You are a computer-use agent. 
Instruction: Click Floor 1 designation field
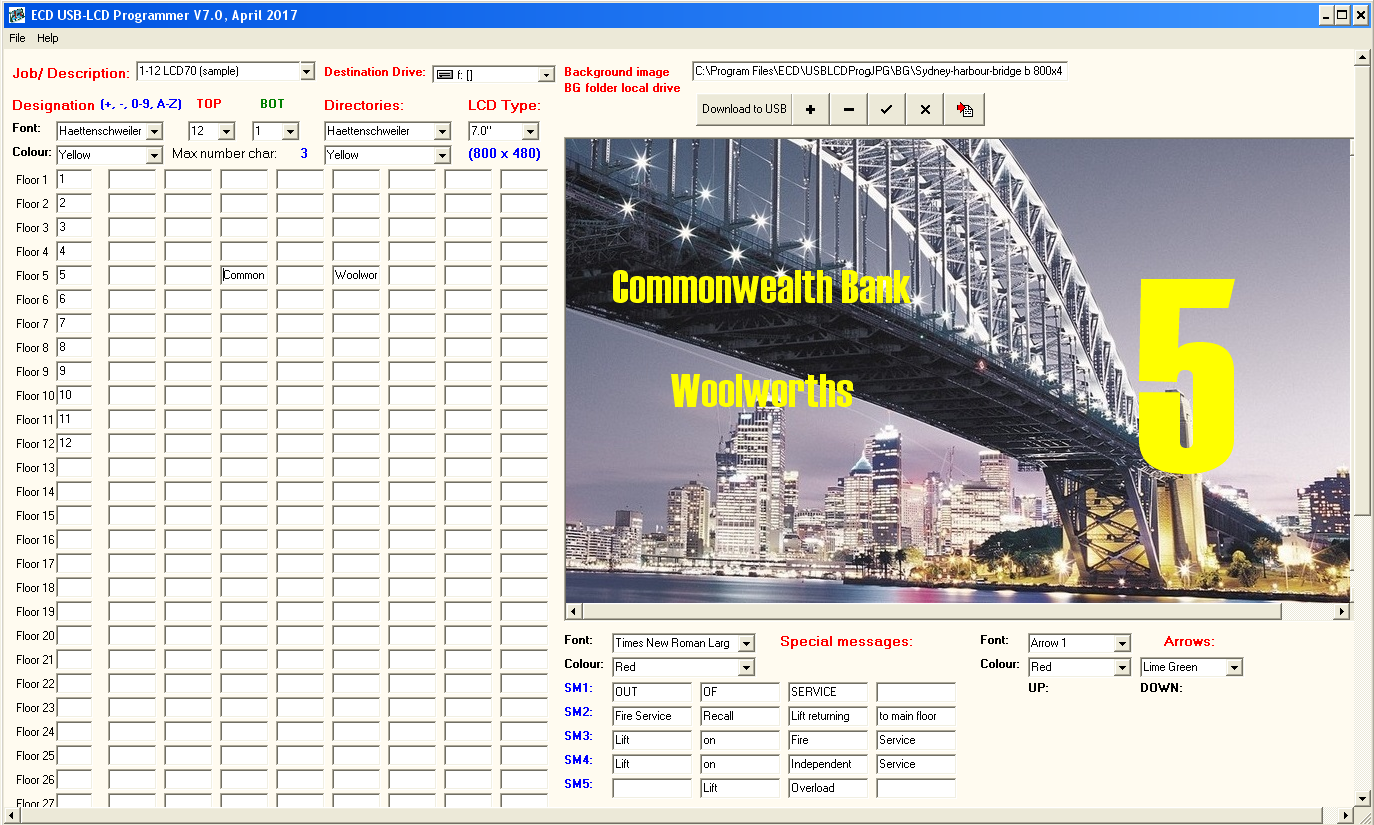click(x=74, y=180)
